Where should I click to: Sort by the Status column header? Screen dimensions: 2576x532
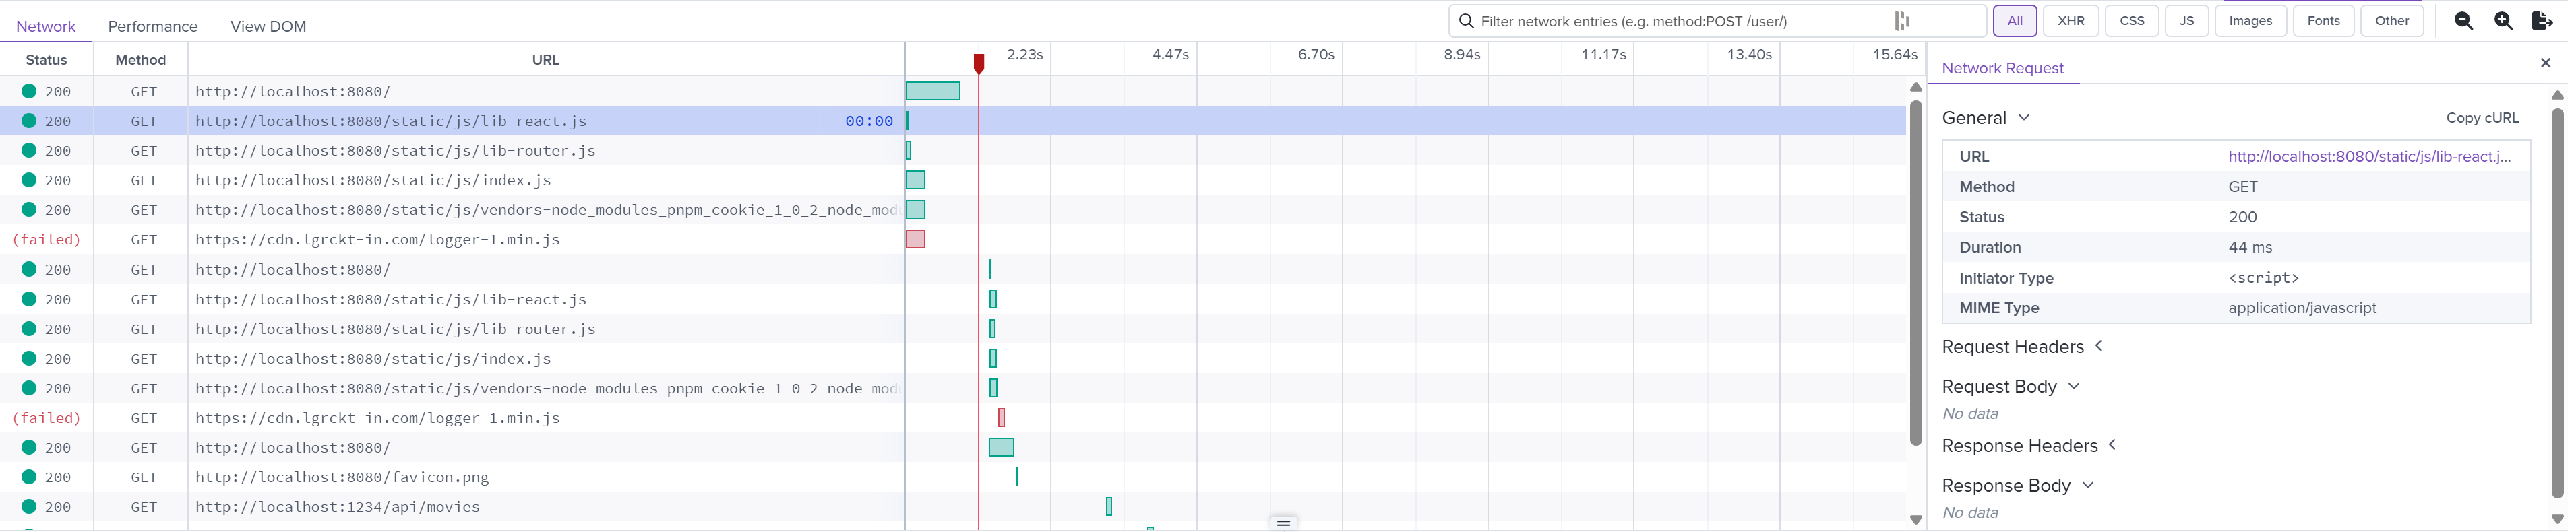point(46,60)
